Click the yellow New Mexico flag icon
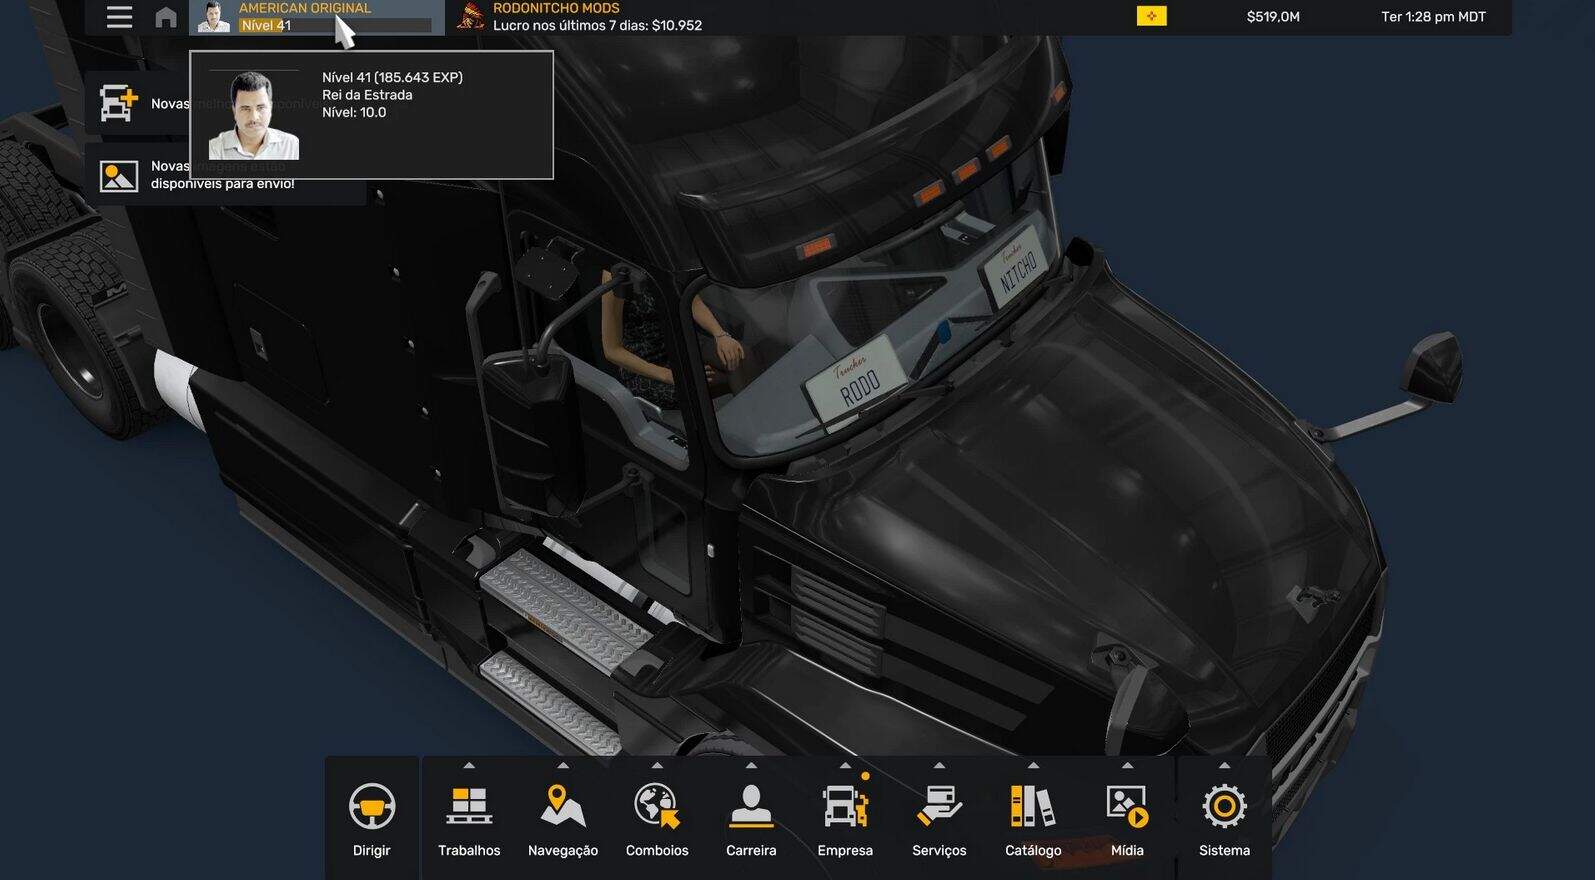 1151,17
